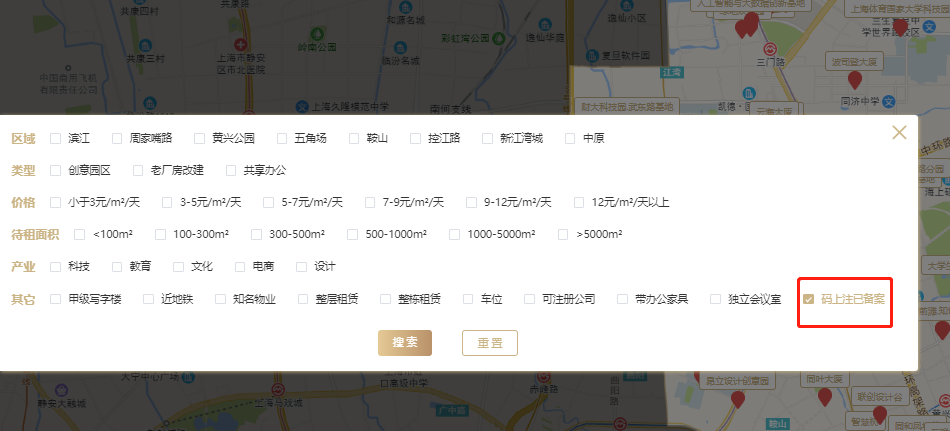The width and height of the screenshot is (950, 431).
Task: Click the 三门路 metro station icon
Action: (x=771, y=48)
